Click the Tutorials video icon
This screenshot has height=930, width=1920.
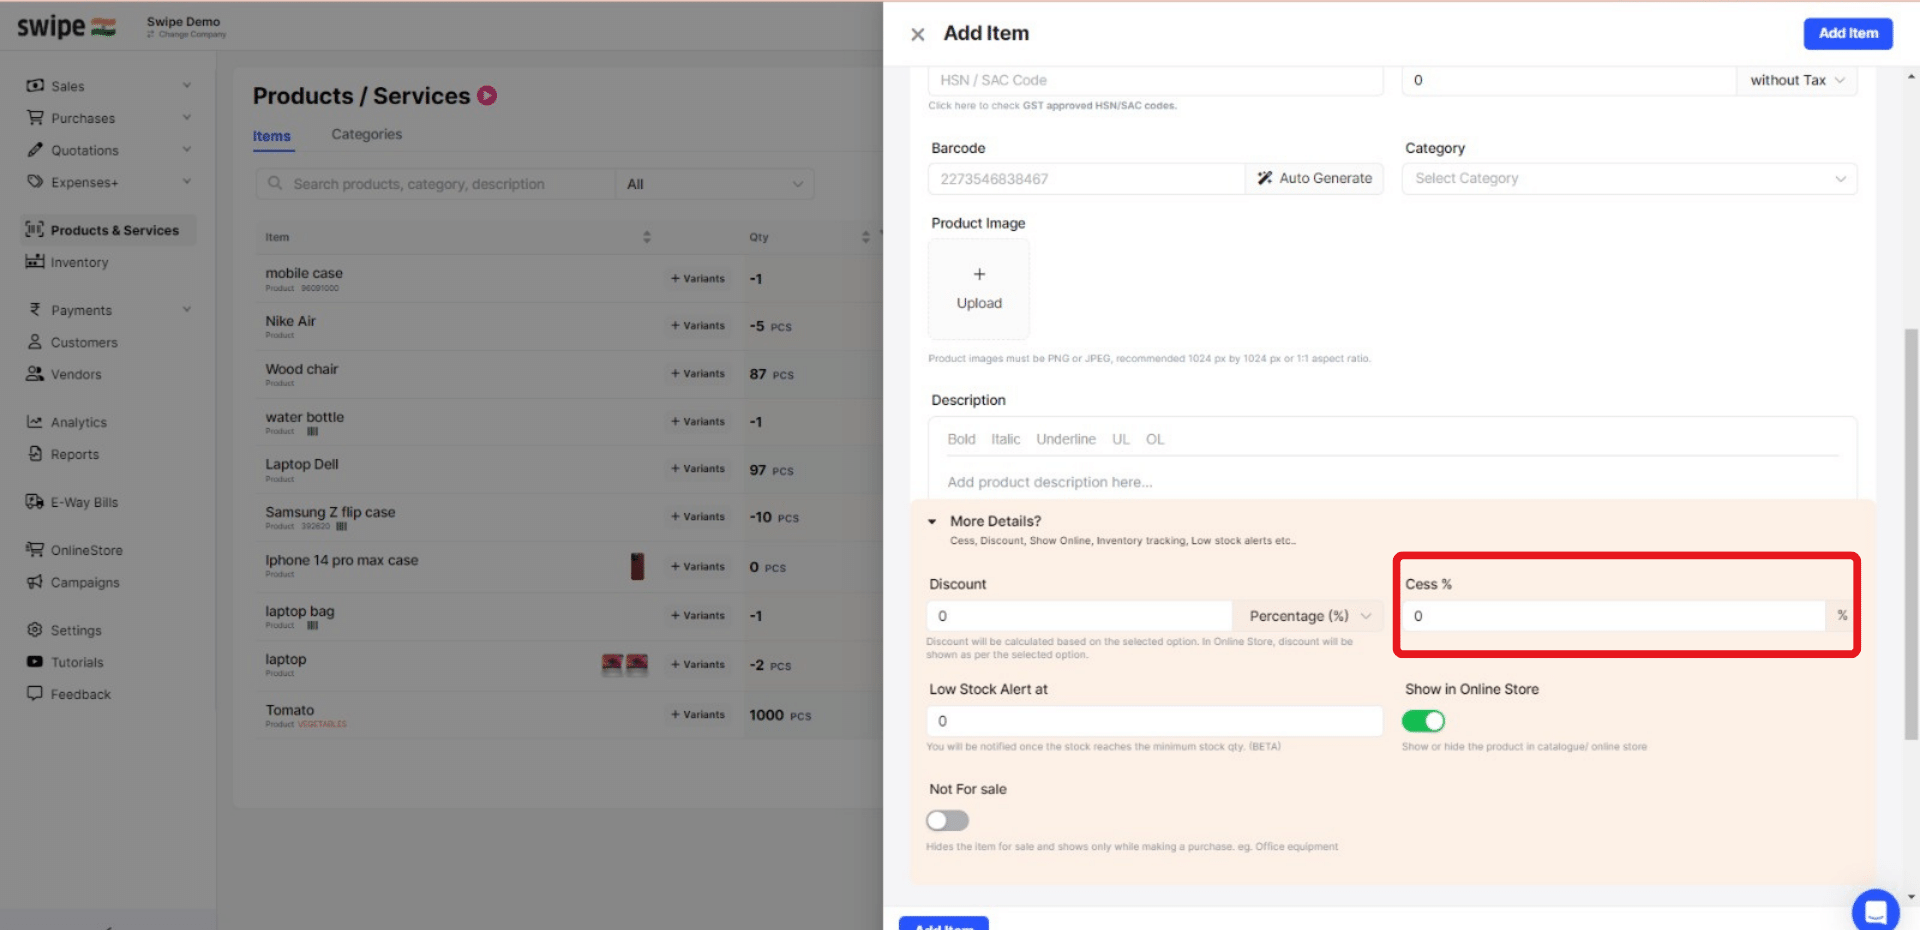coord(35,662)
